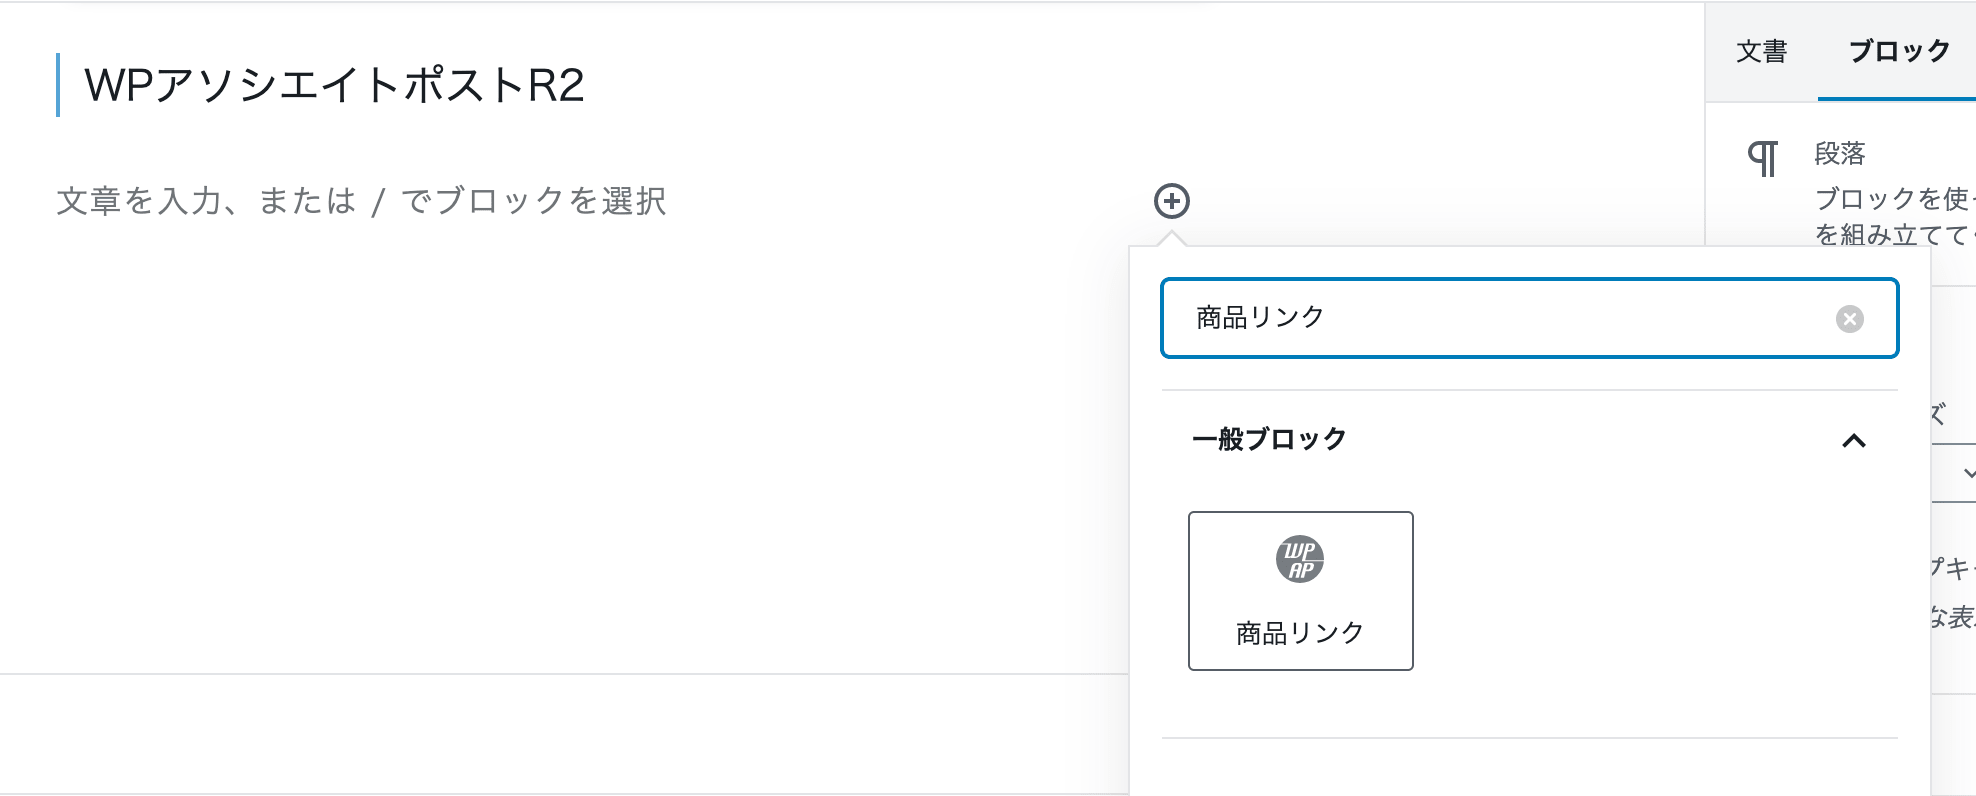This screenshot has width=1976, height=796.
Task: Clear the block search with the x icon
Action: point(1850,319)
